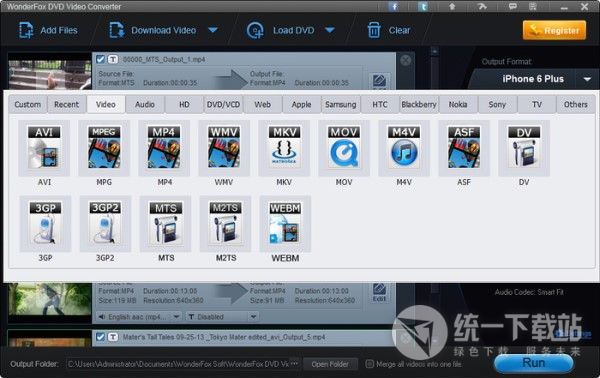The width and height of the screenshot is (600, 378).
Task: Expand the Download Video dropdown arrow
Action: [x=213, y=30]
